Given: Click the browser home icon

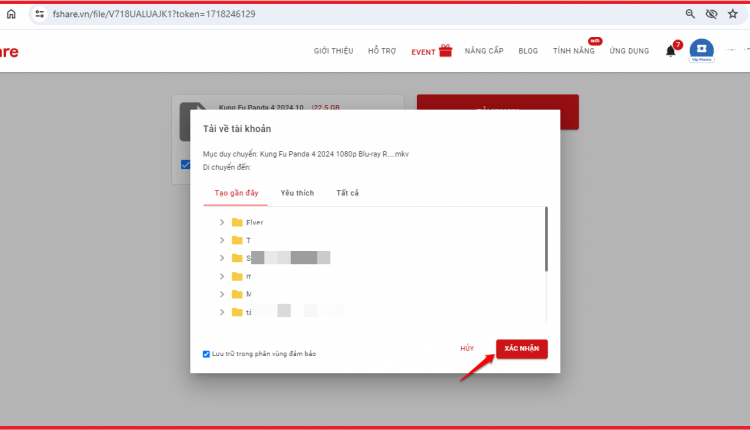Looking at the screenshot, I should [x=11, y=14].
